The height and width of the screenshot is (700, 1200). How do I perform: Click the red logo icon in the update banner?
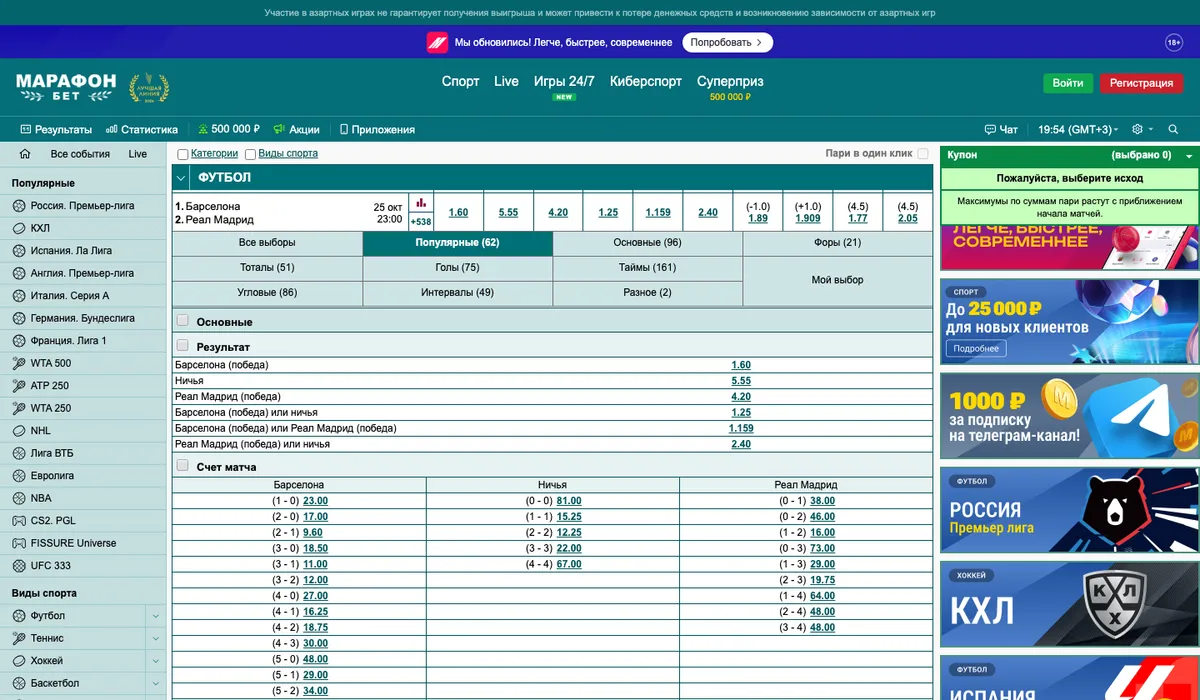pyautogui.click(x=437, y=43)
